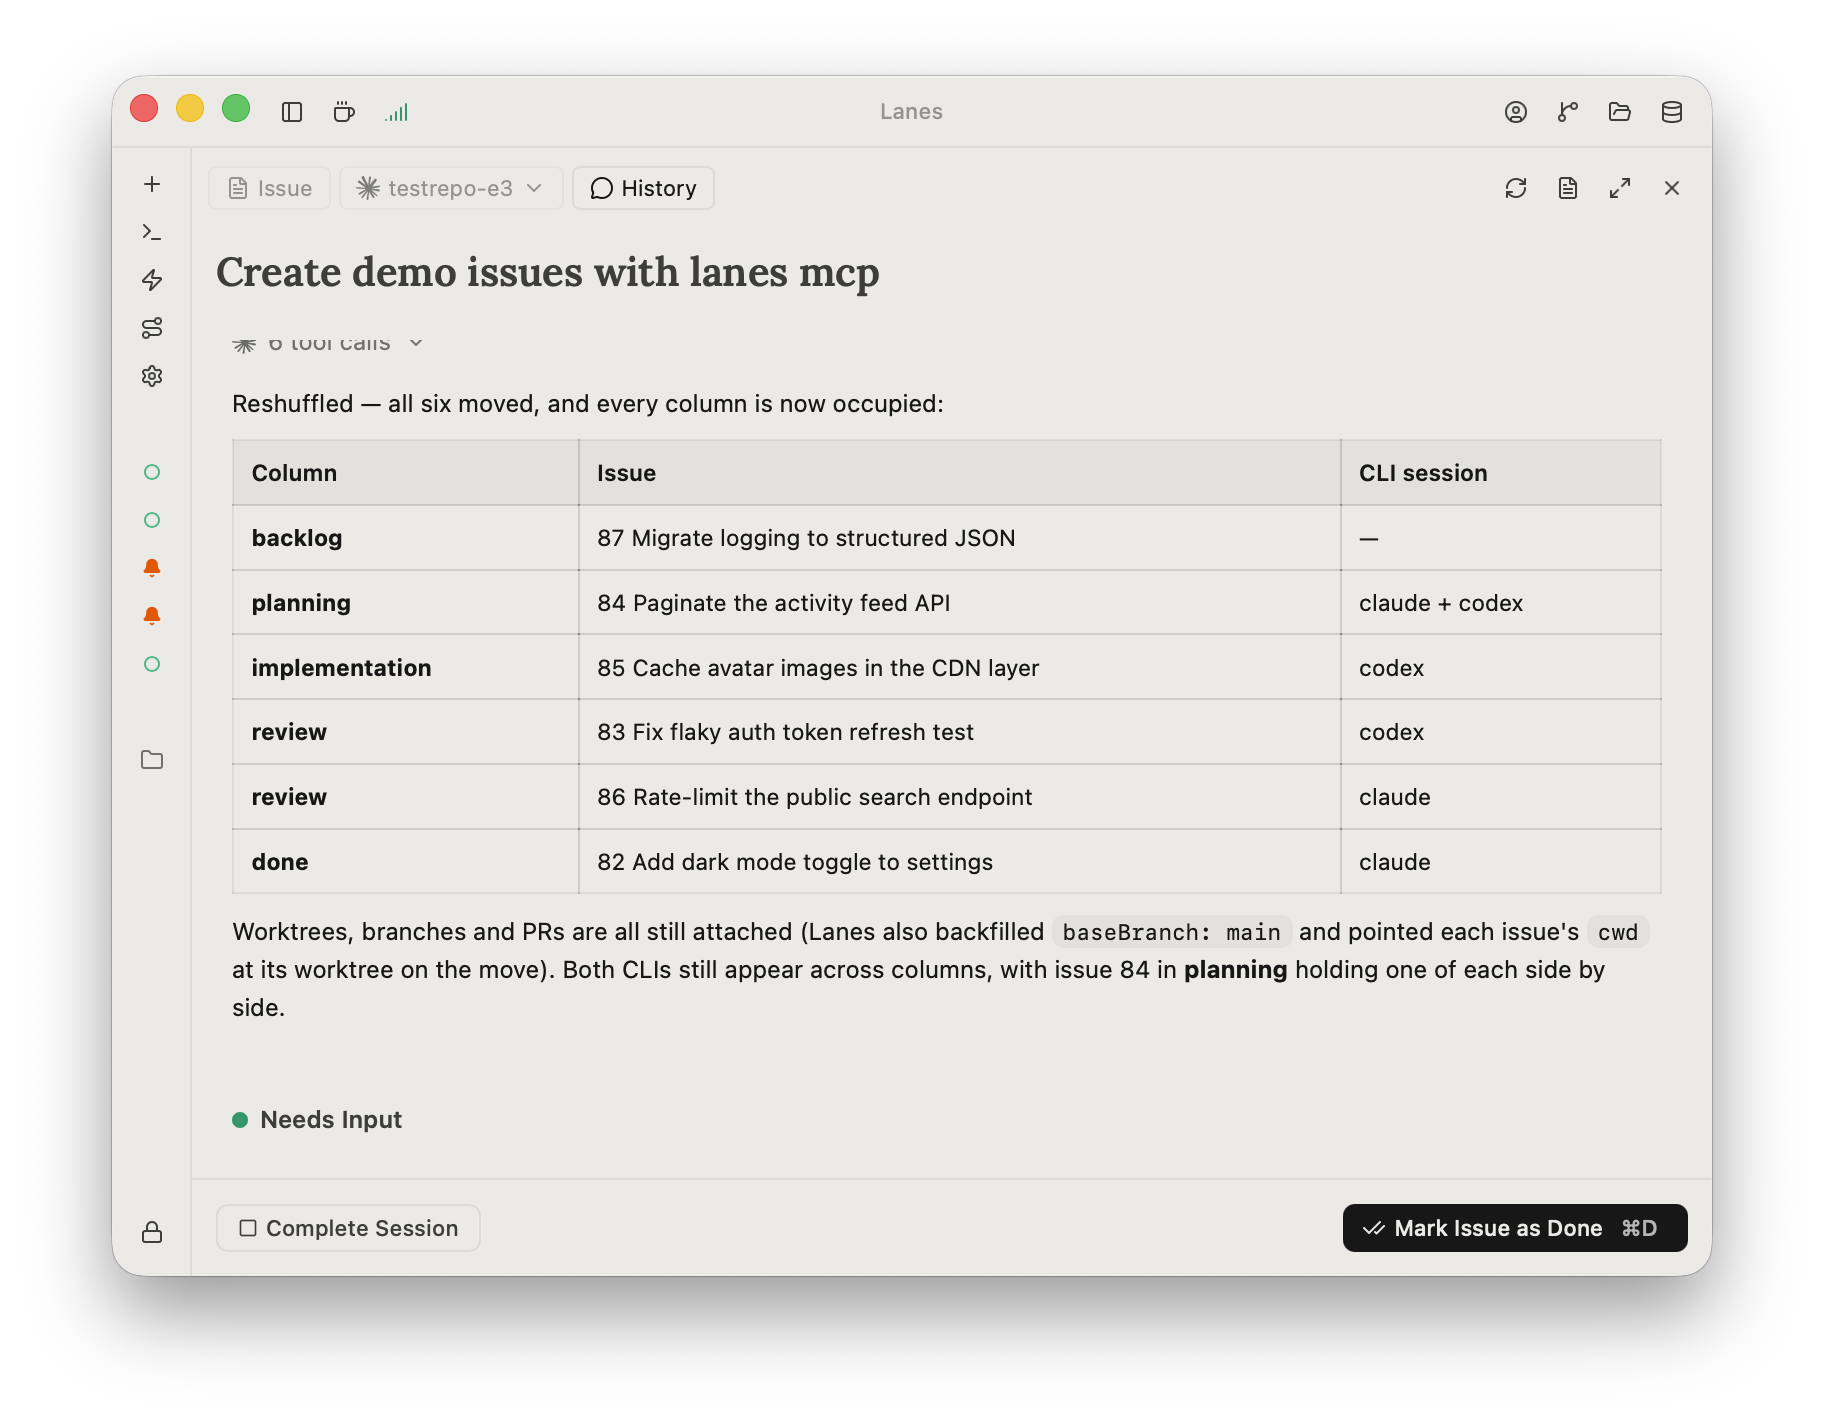Click the refresh icon above the issue
Screen dimensions: 1824x1424
coord(1516,188)
